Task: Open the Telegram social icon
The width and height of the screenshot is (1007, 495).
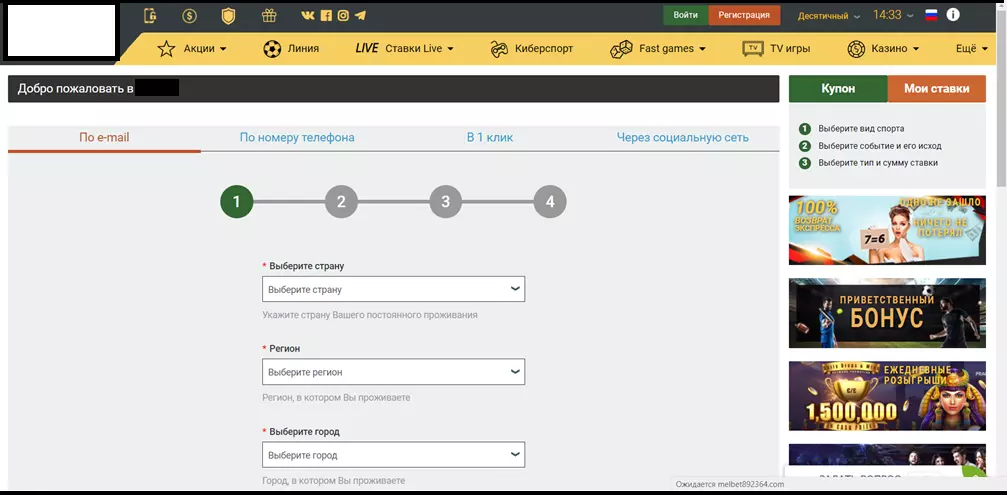Action: 360,15
